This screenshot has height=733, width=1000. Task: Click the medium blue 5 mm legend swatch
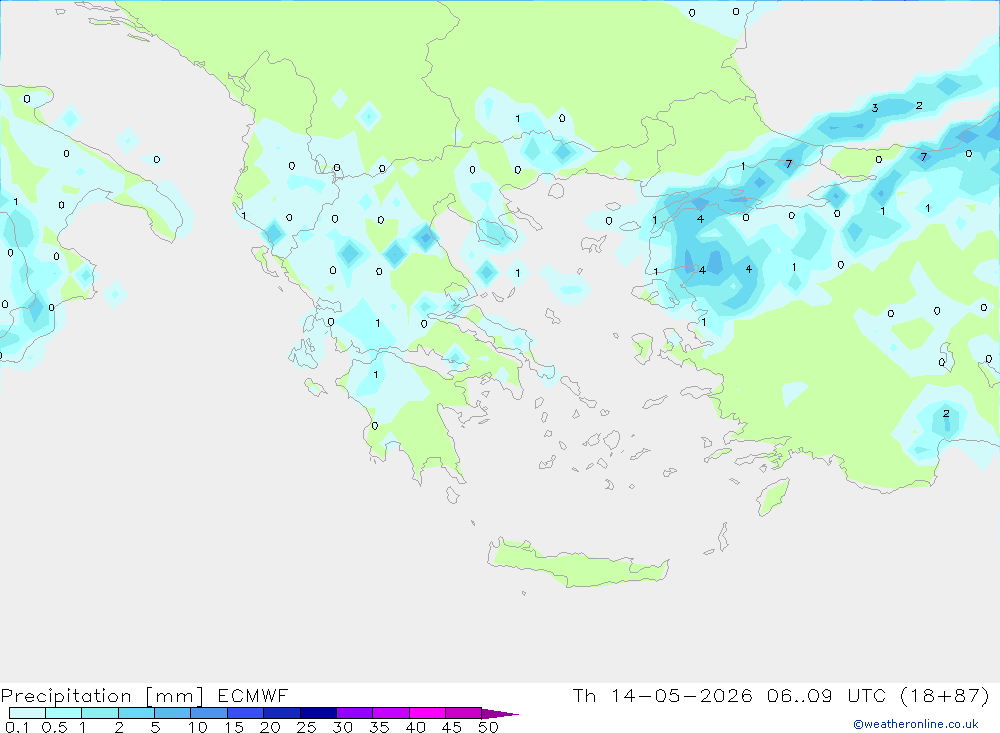tap(173, 713)
